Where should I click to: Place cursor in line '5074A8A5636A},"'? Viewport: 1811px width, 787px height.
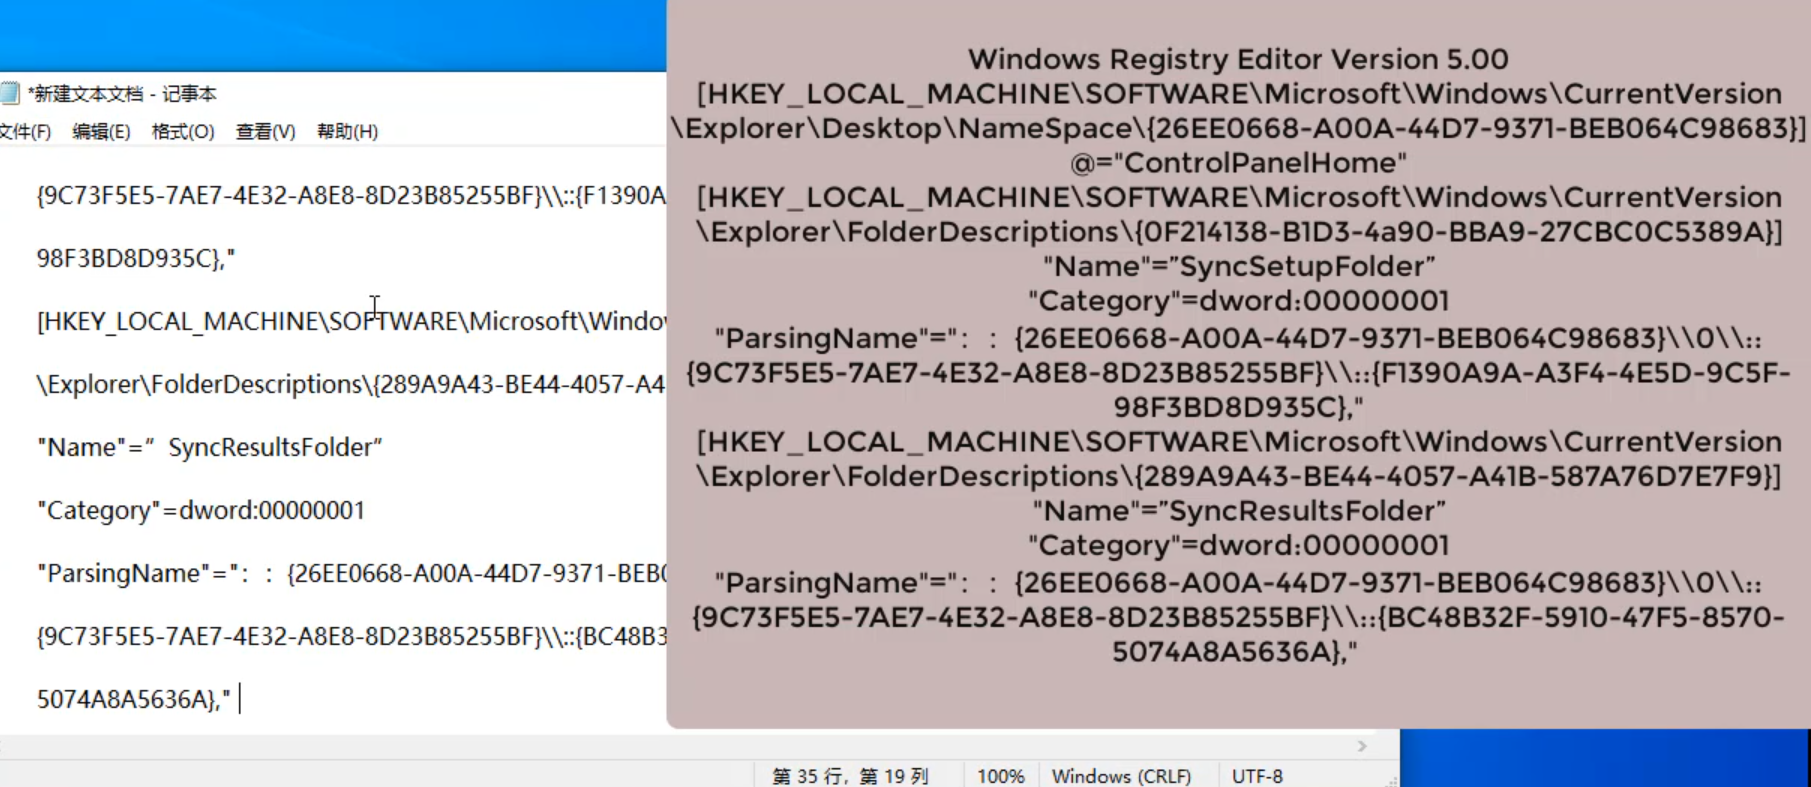(x=134, y=699)
